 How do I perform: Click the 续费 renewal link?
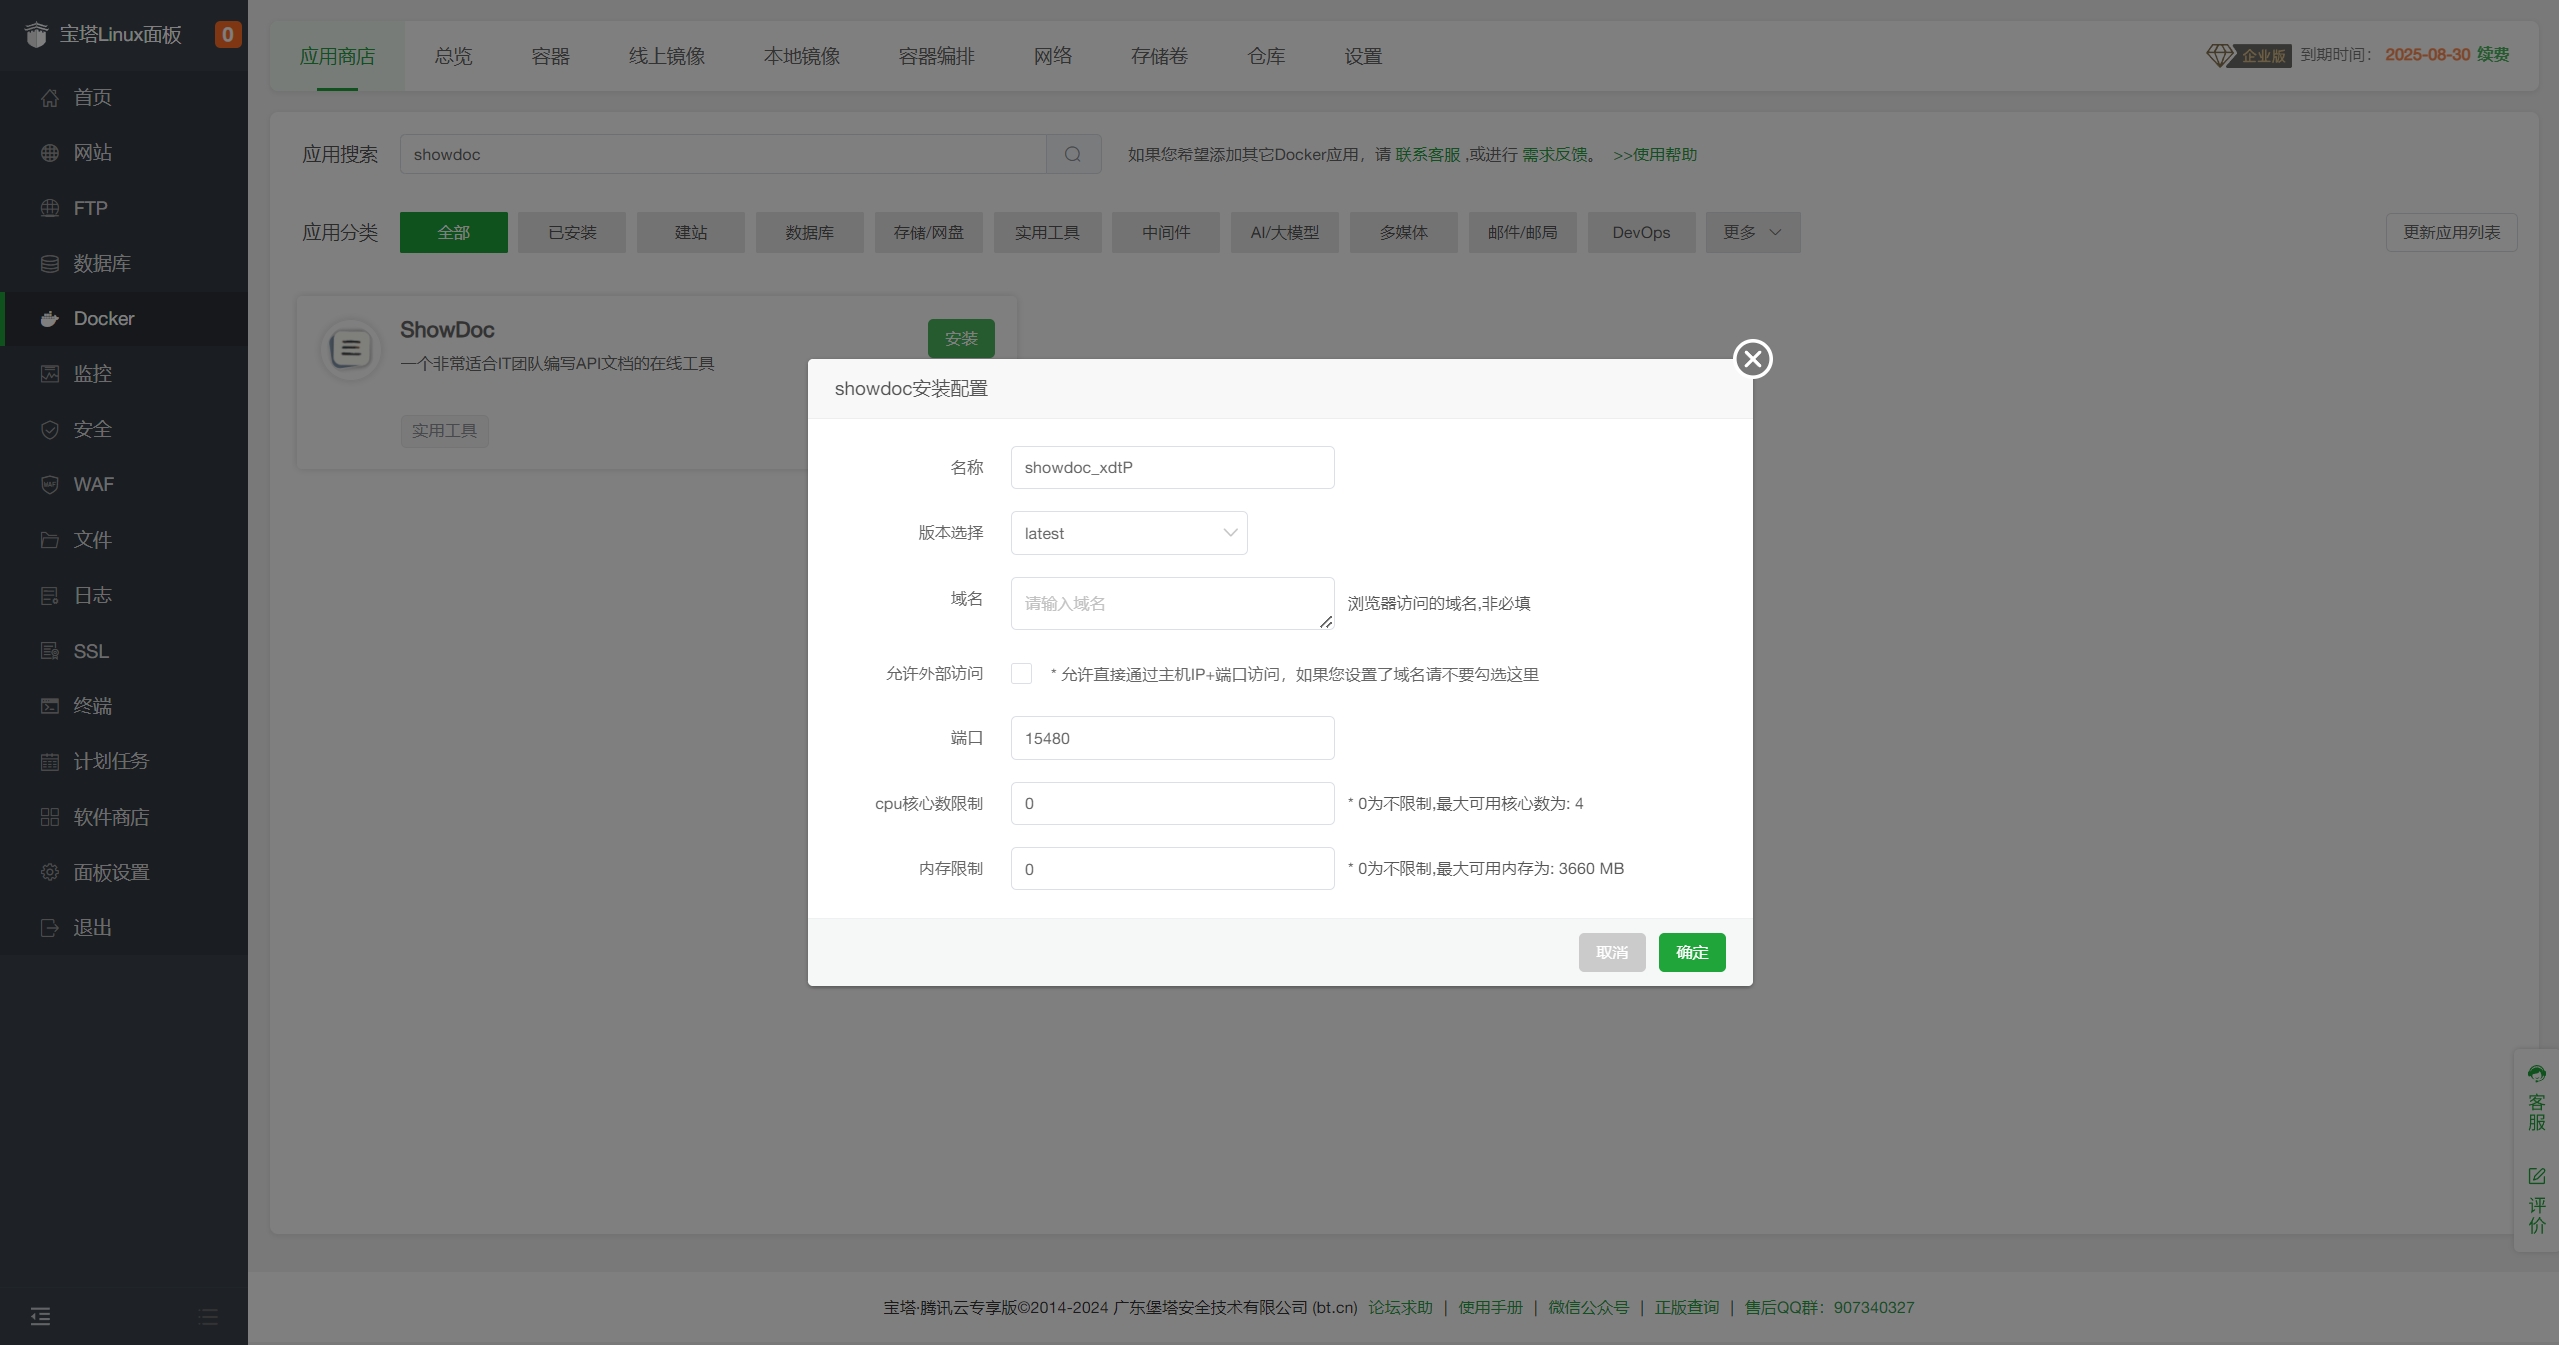coord(2493,54)
